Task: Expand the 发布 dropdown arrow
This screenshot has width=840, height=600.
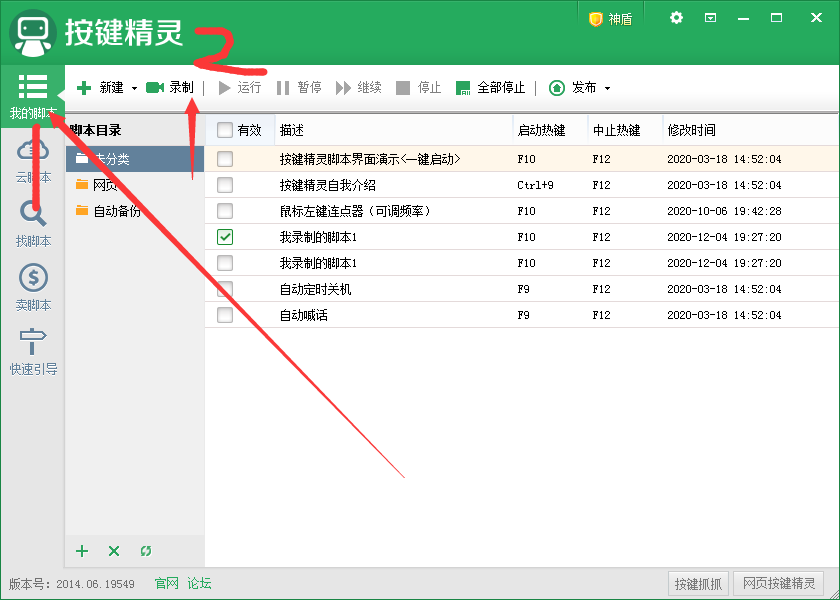Action: (607, 88)
